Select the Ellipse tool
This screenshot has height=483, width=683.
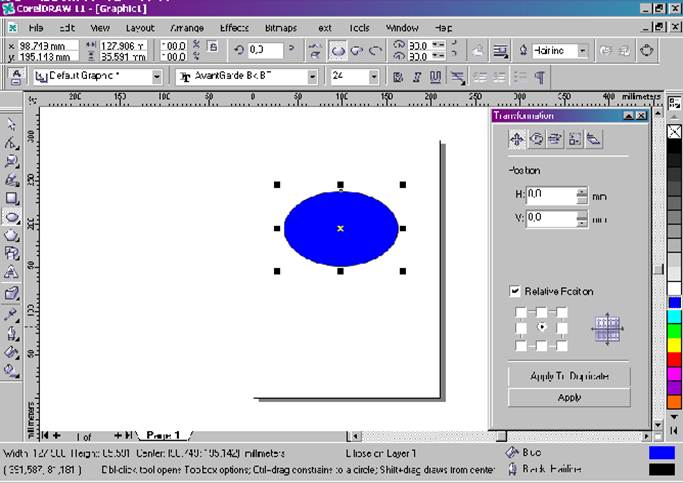point(11,217)
